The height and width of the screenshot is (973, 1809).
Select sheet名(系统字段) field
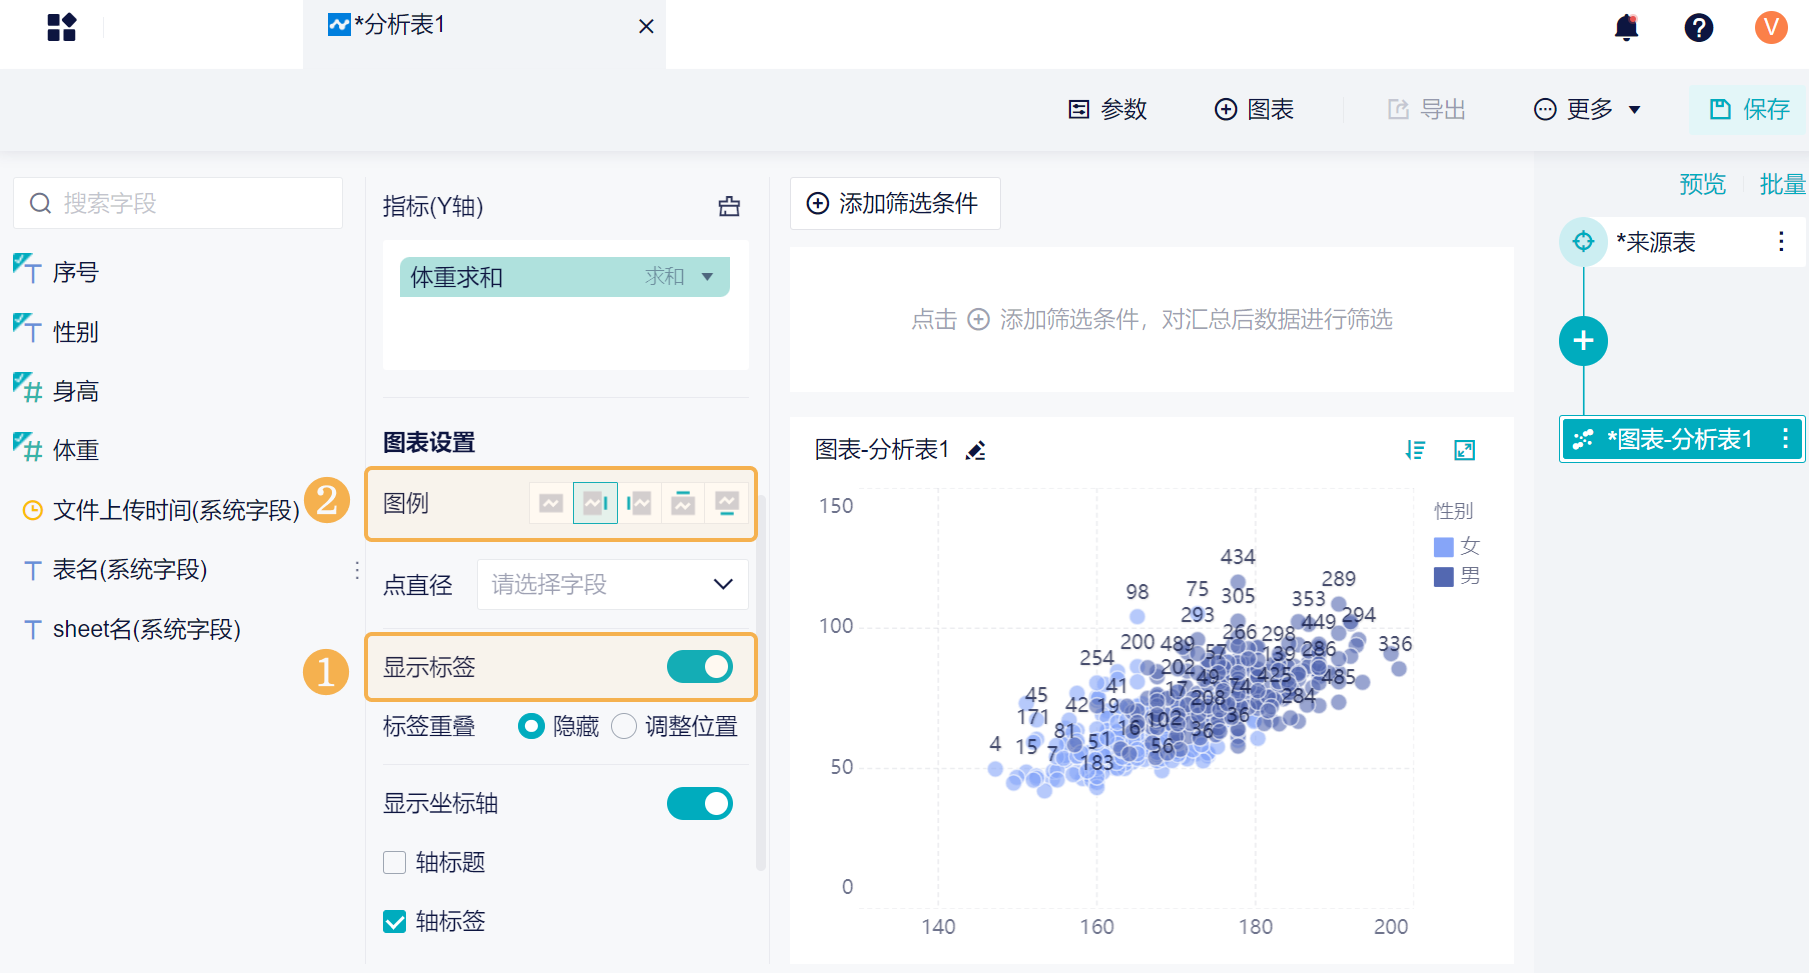[x=147, y=629]
